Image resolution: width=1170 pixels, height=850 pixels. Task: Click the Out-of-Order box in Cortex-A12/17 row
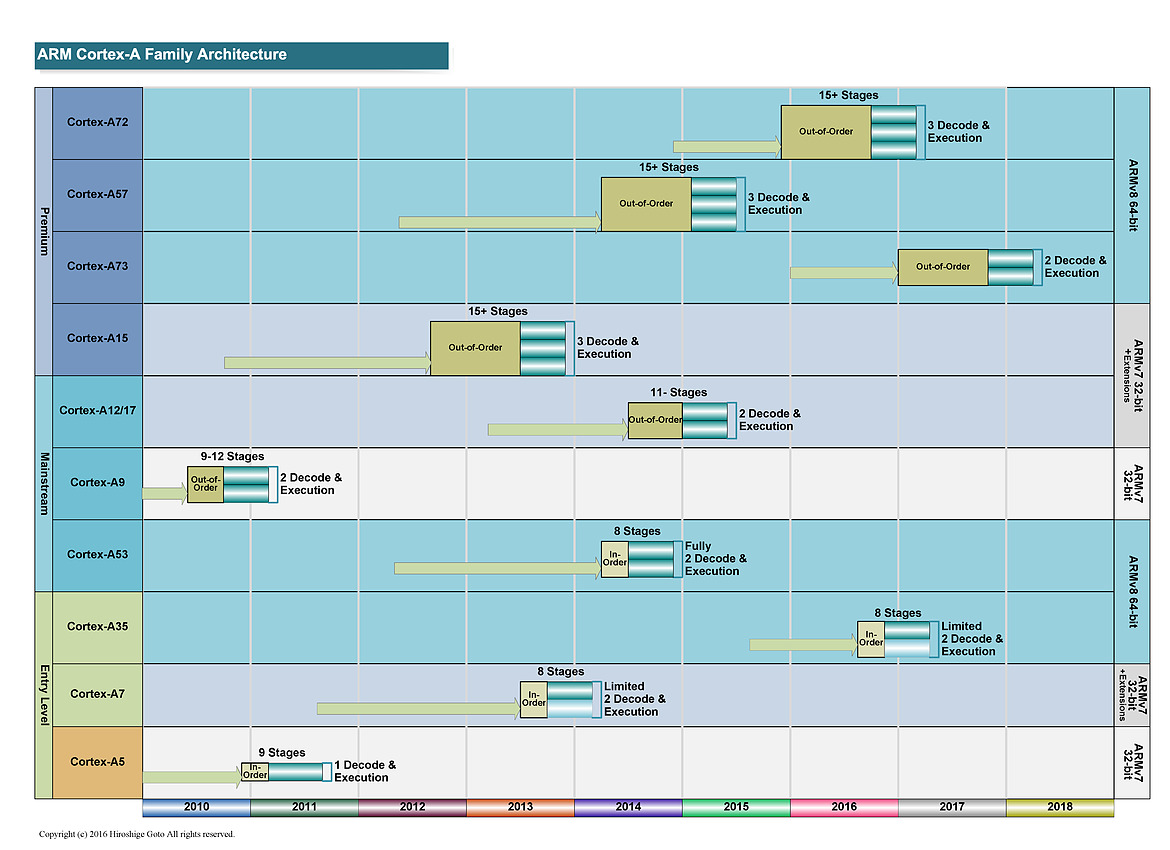(655, 420)
